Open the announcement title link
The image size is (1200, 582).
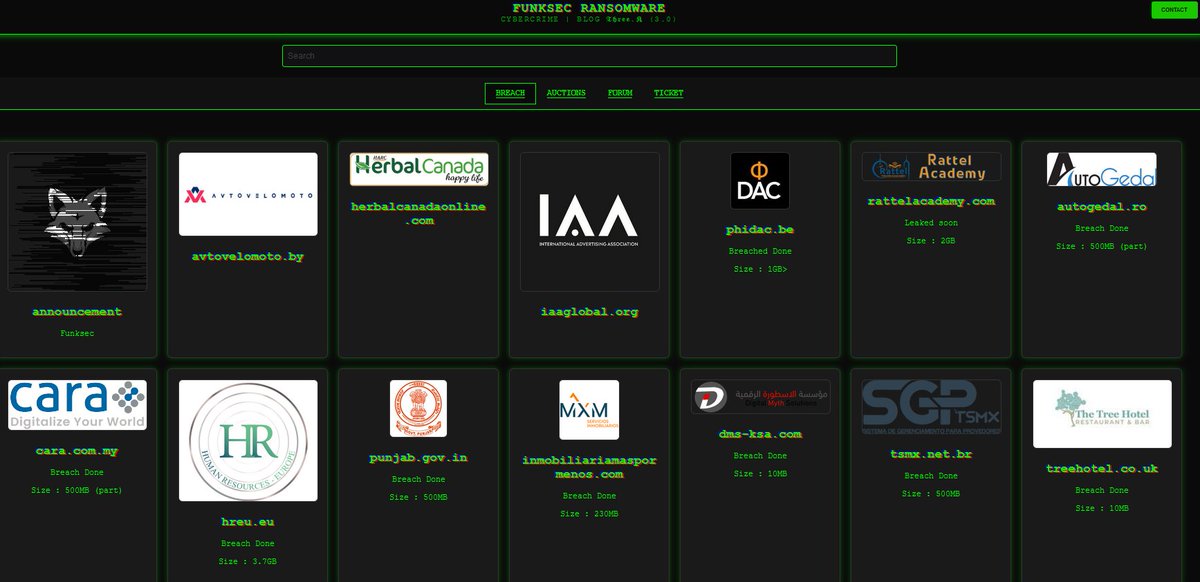(77, 312)
